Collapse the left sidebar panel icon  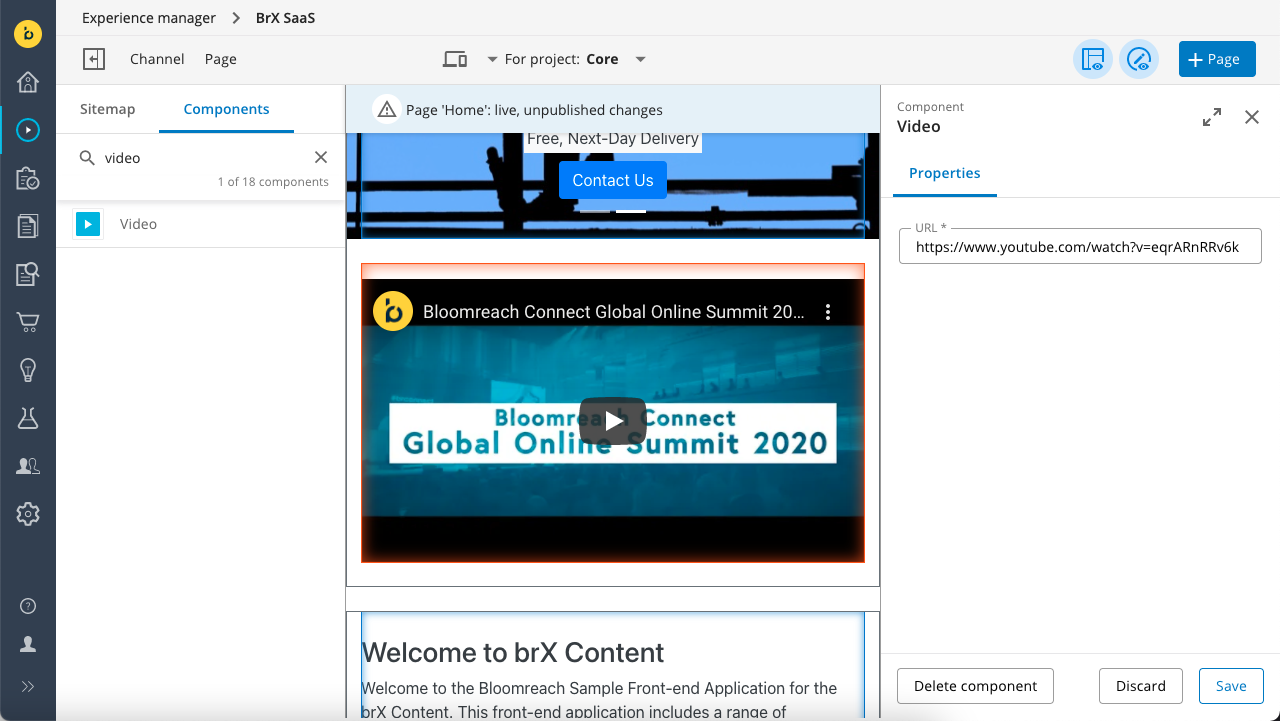pos(94,59)
